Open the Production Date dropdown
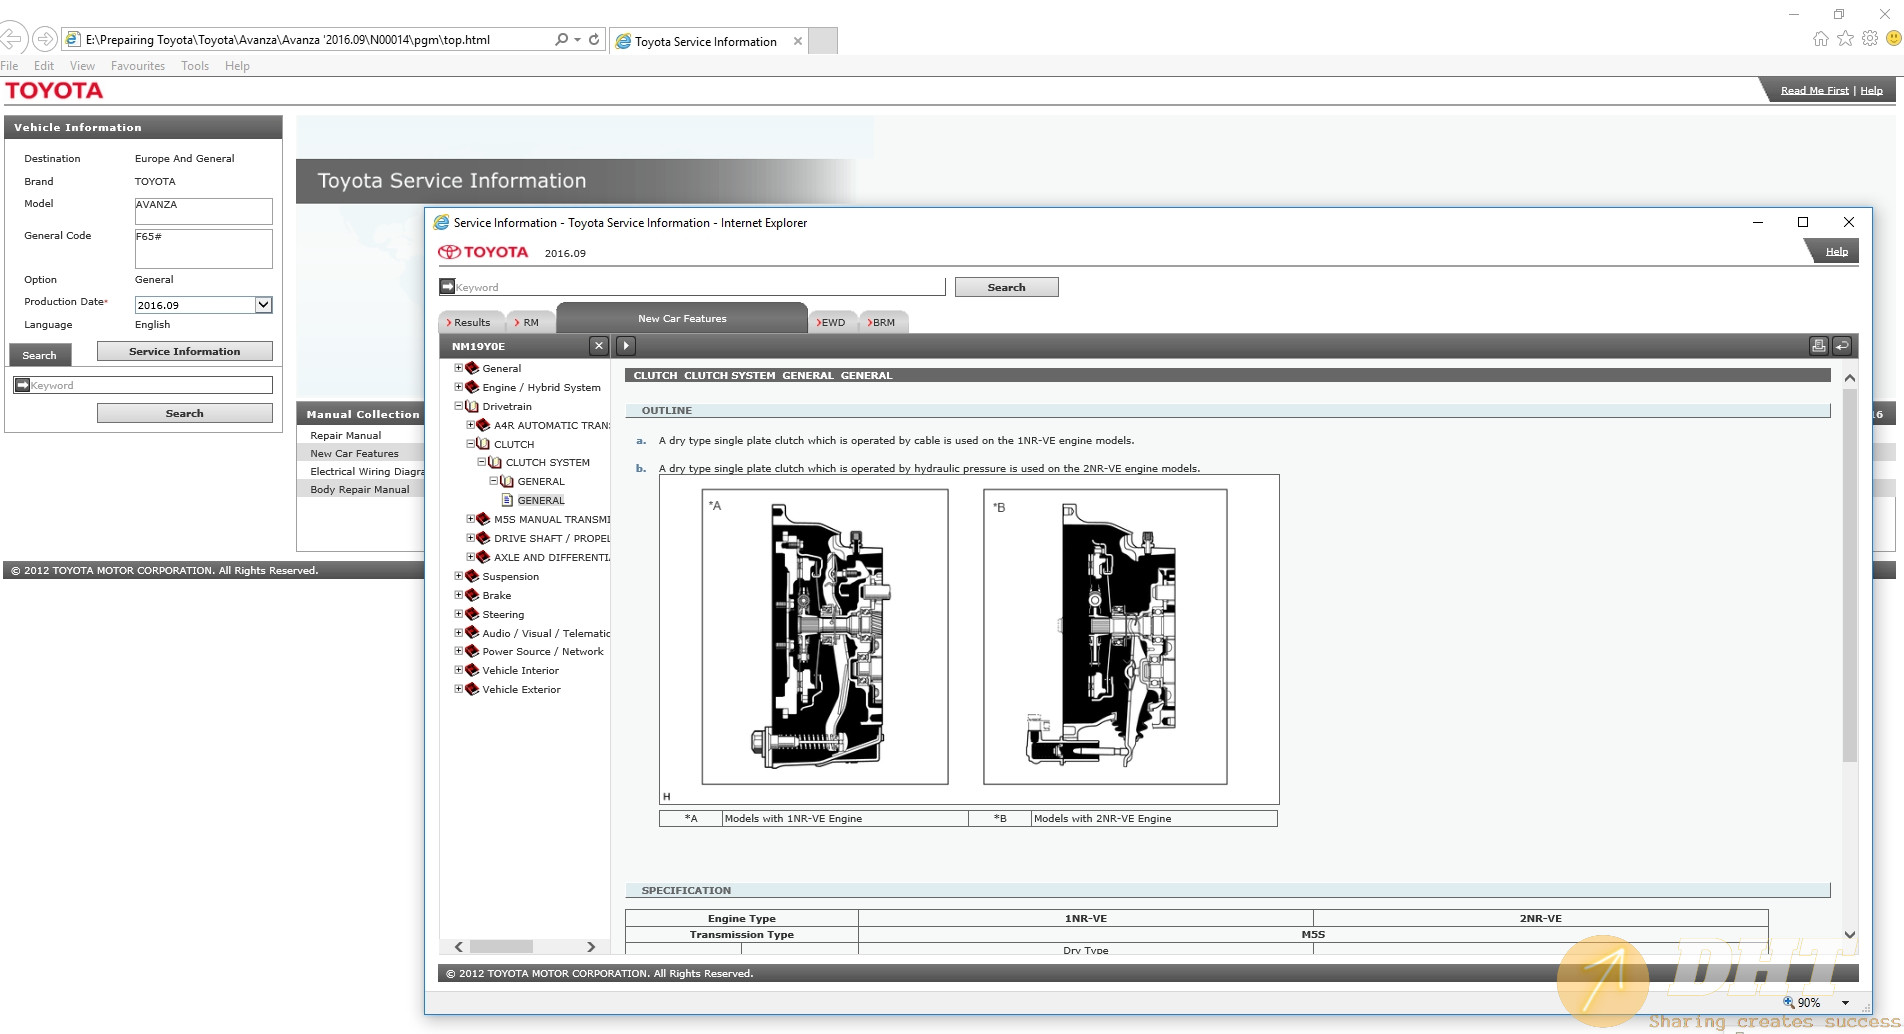The height and width of the screenshot is (1034, 1904). (263, 305)
